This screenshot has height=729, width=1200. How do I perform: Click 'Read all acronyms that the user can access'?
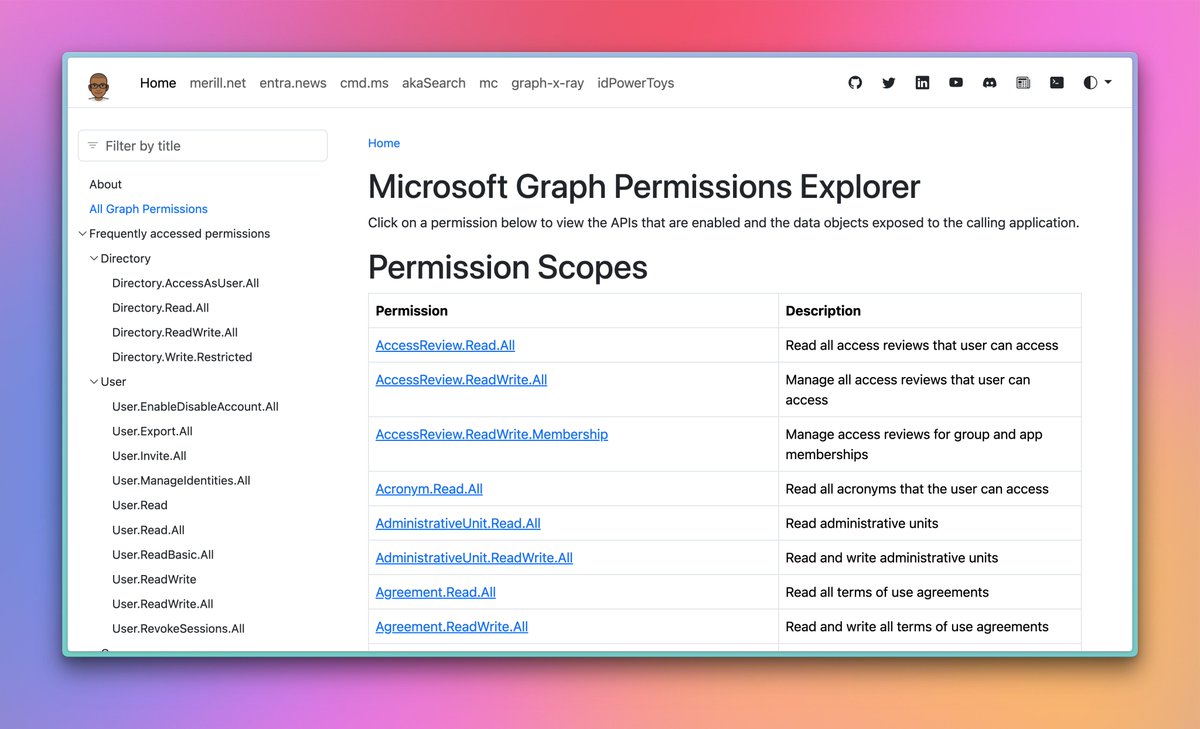pos(917,489)
